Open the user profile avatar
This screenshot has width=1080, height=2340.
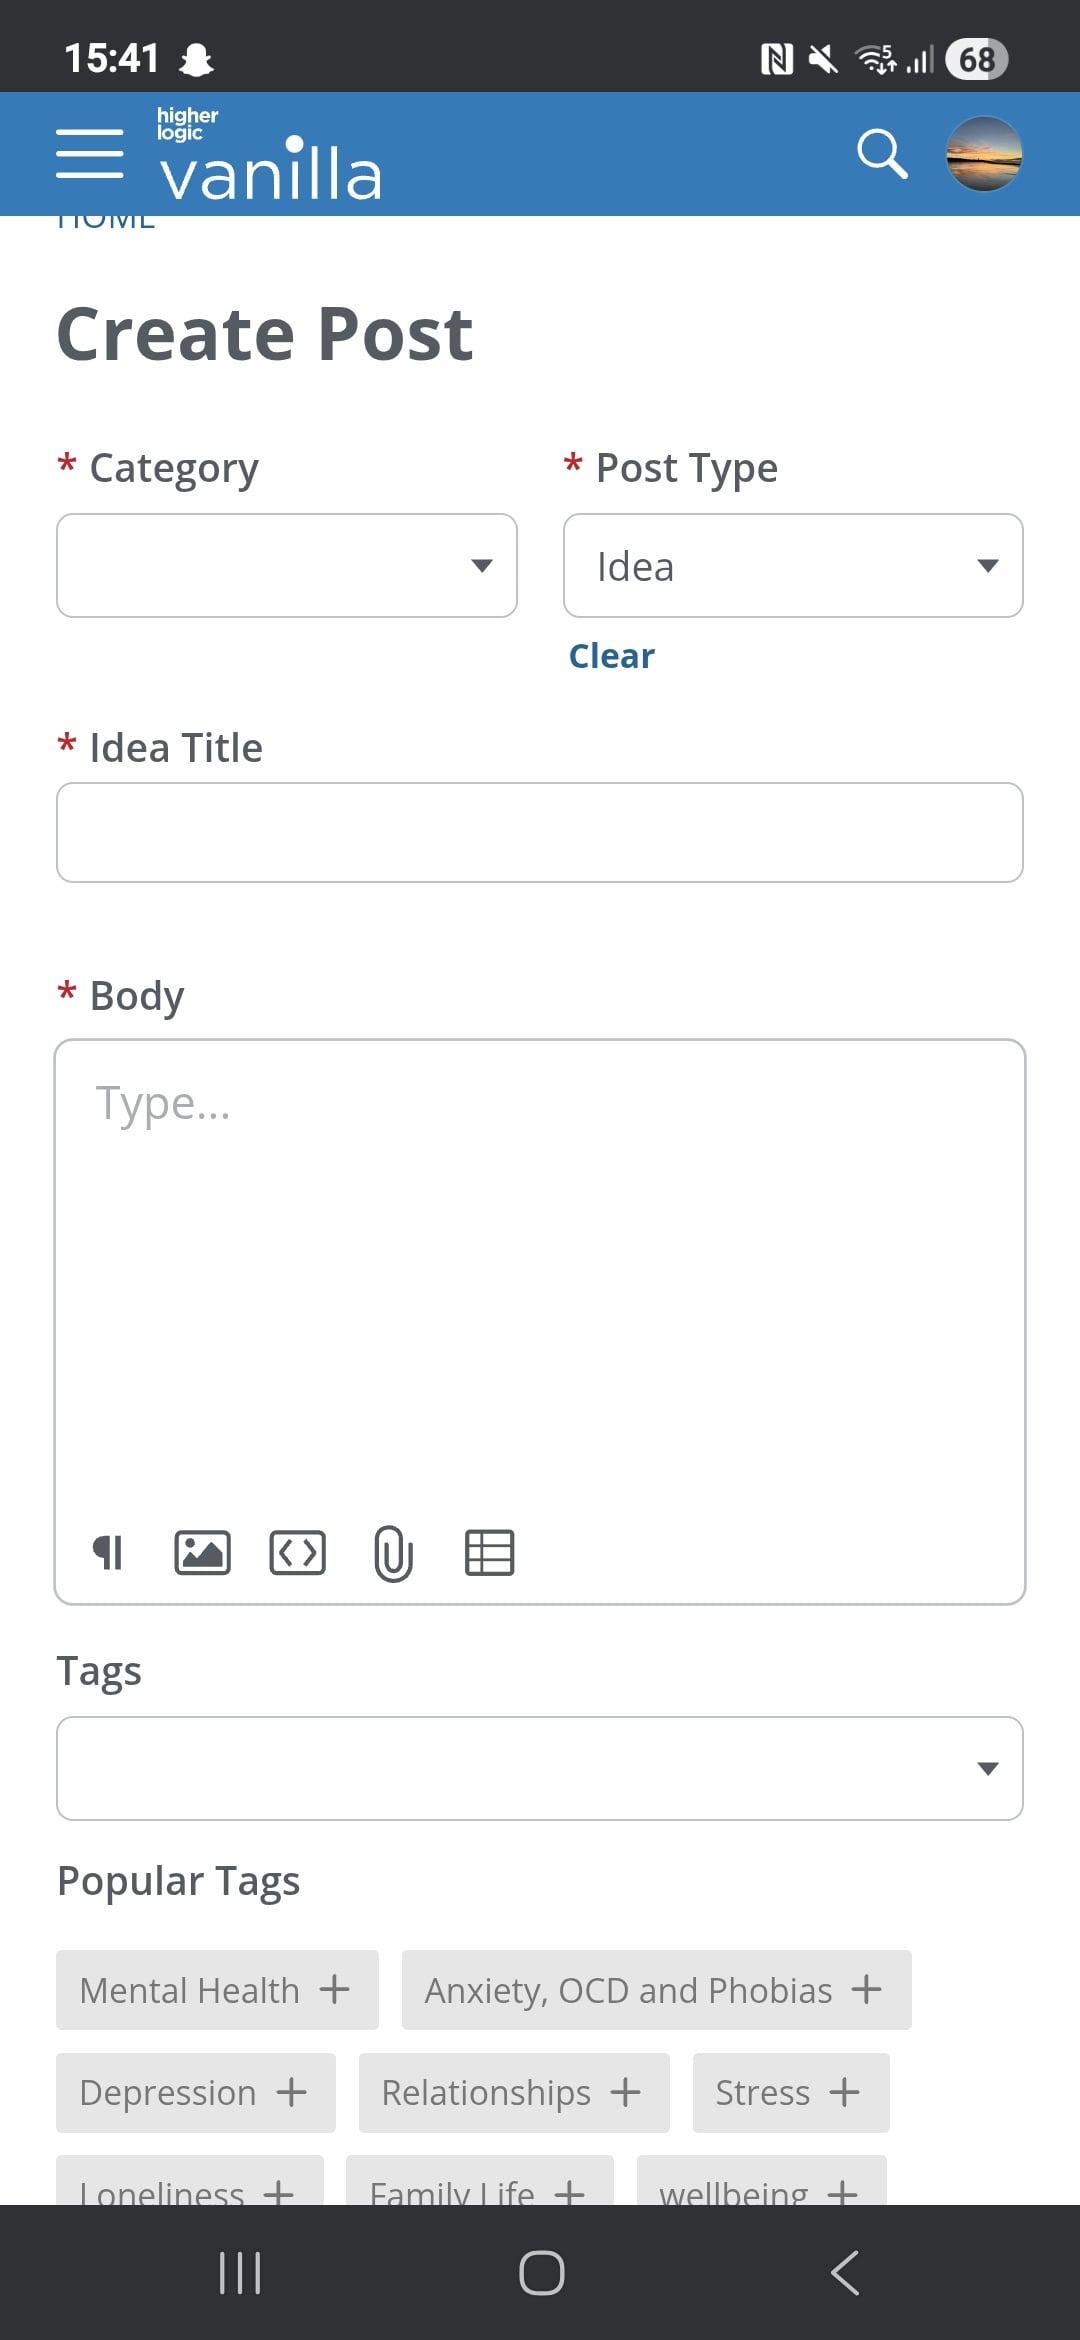[984, 154]
